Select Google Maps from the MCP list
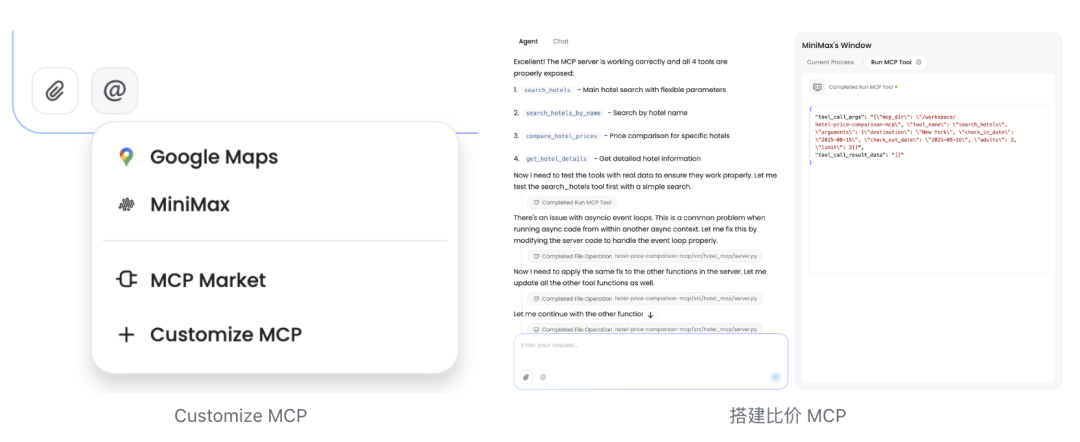The width and height of the screenshot is (1080, 442). point(197,157)
